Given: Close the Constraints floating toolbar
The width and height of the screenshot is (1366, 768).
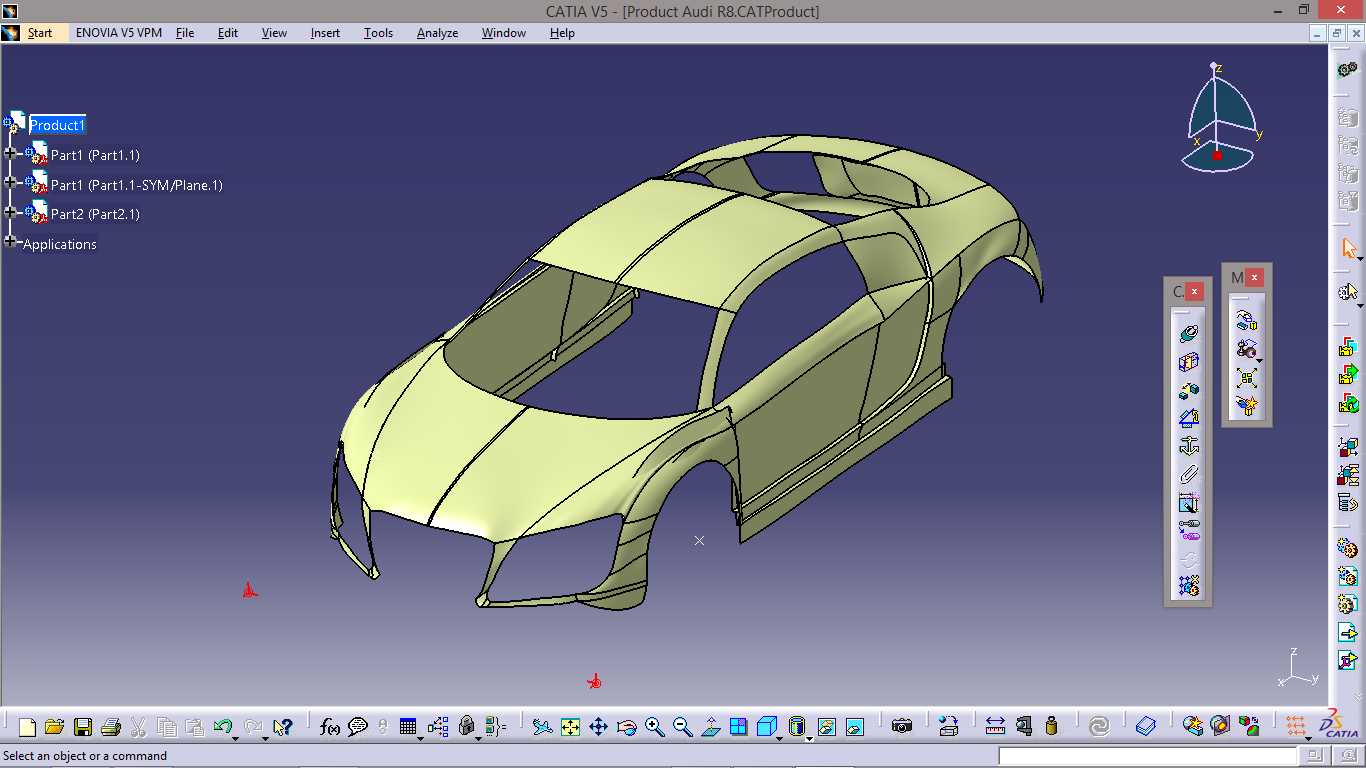Looking at the screenshot, I should (x=1194, y=292).
